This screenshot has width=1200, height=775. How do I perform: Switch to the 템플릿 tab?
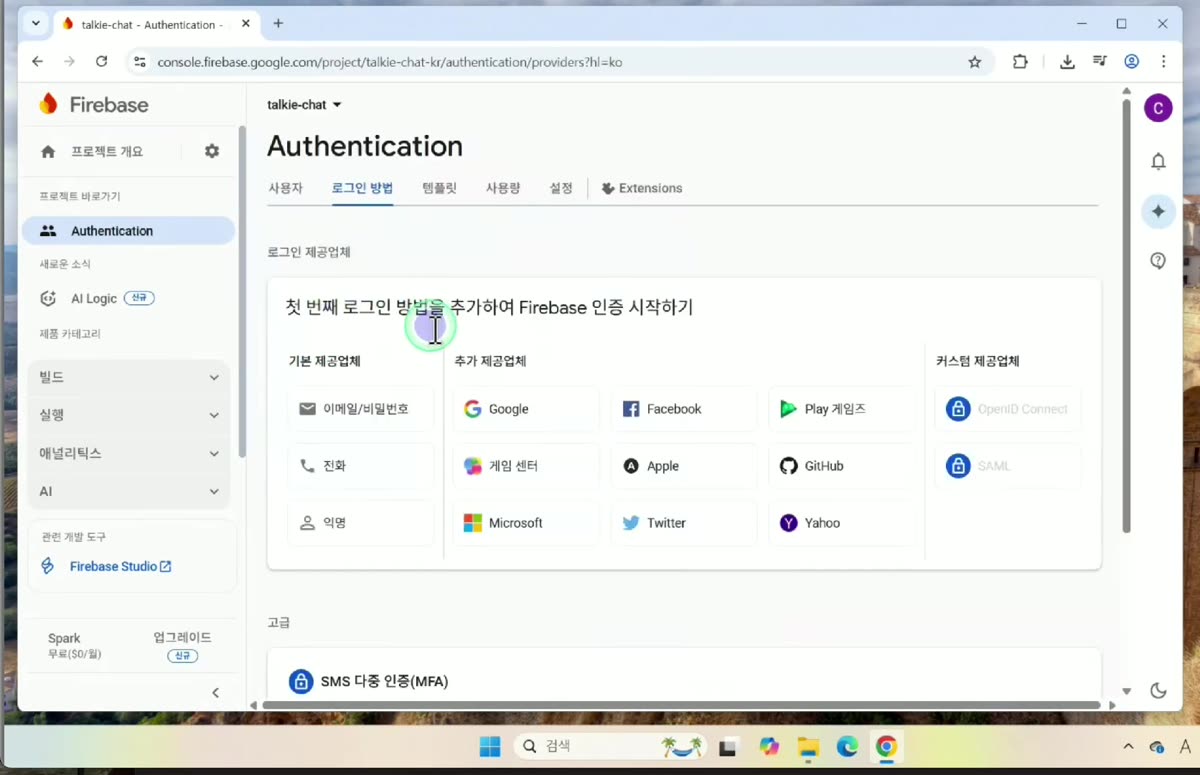click(439, 188)
